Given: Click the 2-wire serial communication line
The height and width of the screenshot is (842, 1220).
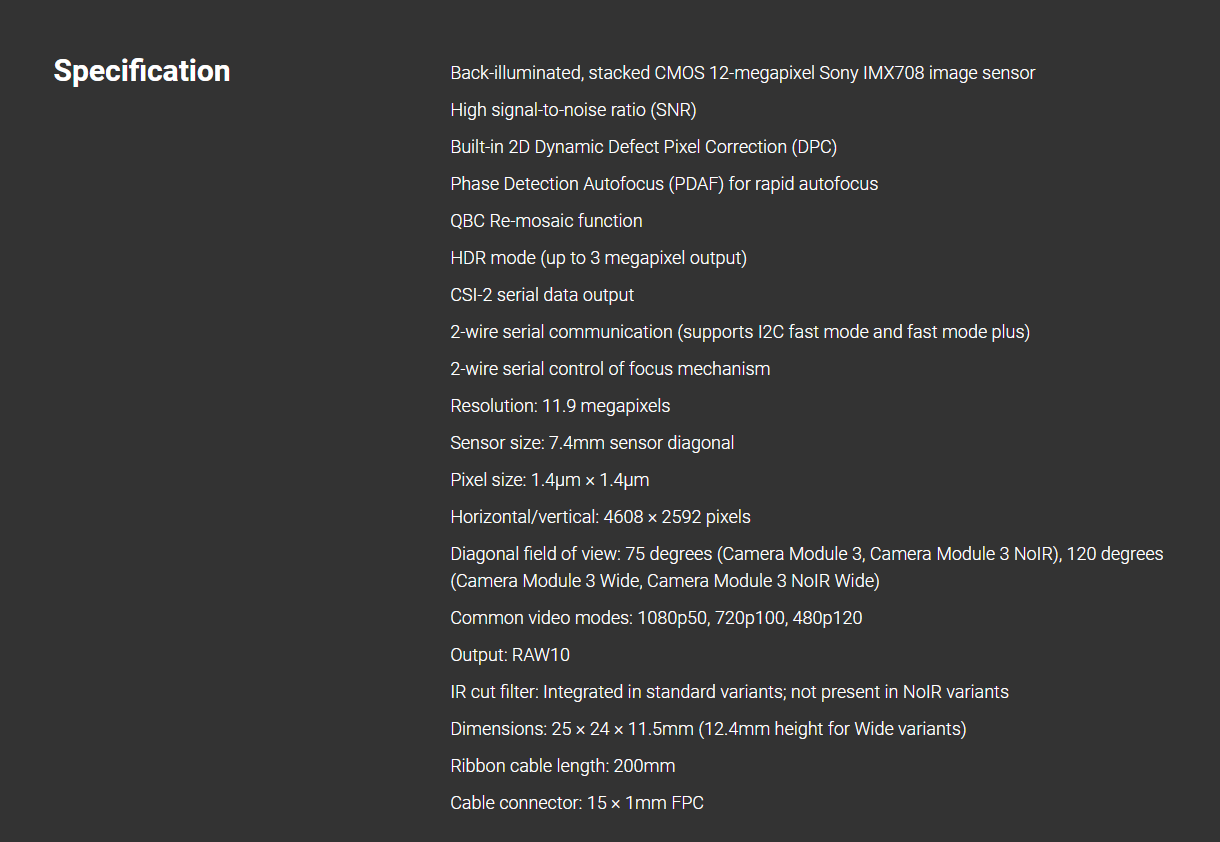Looking at the screenshot, I should pos(739,332).
